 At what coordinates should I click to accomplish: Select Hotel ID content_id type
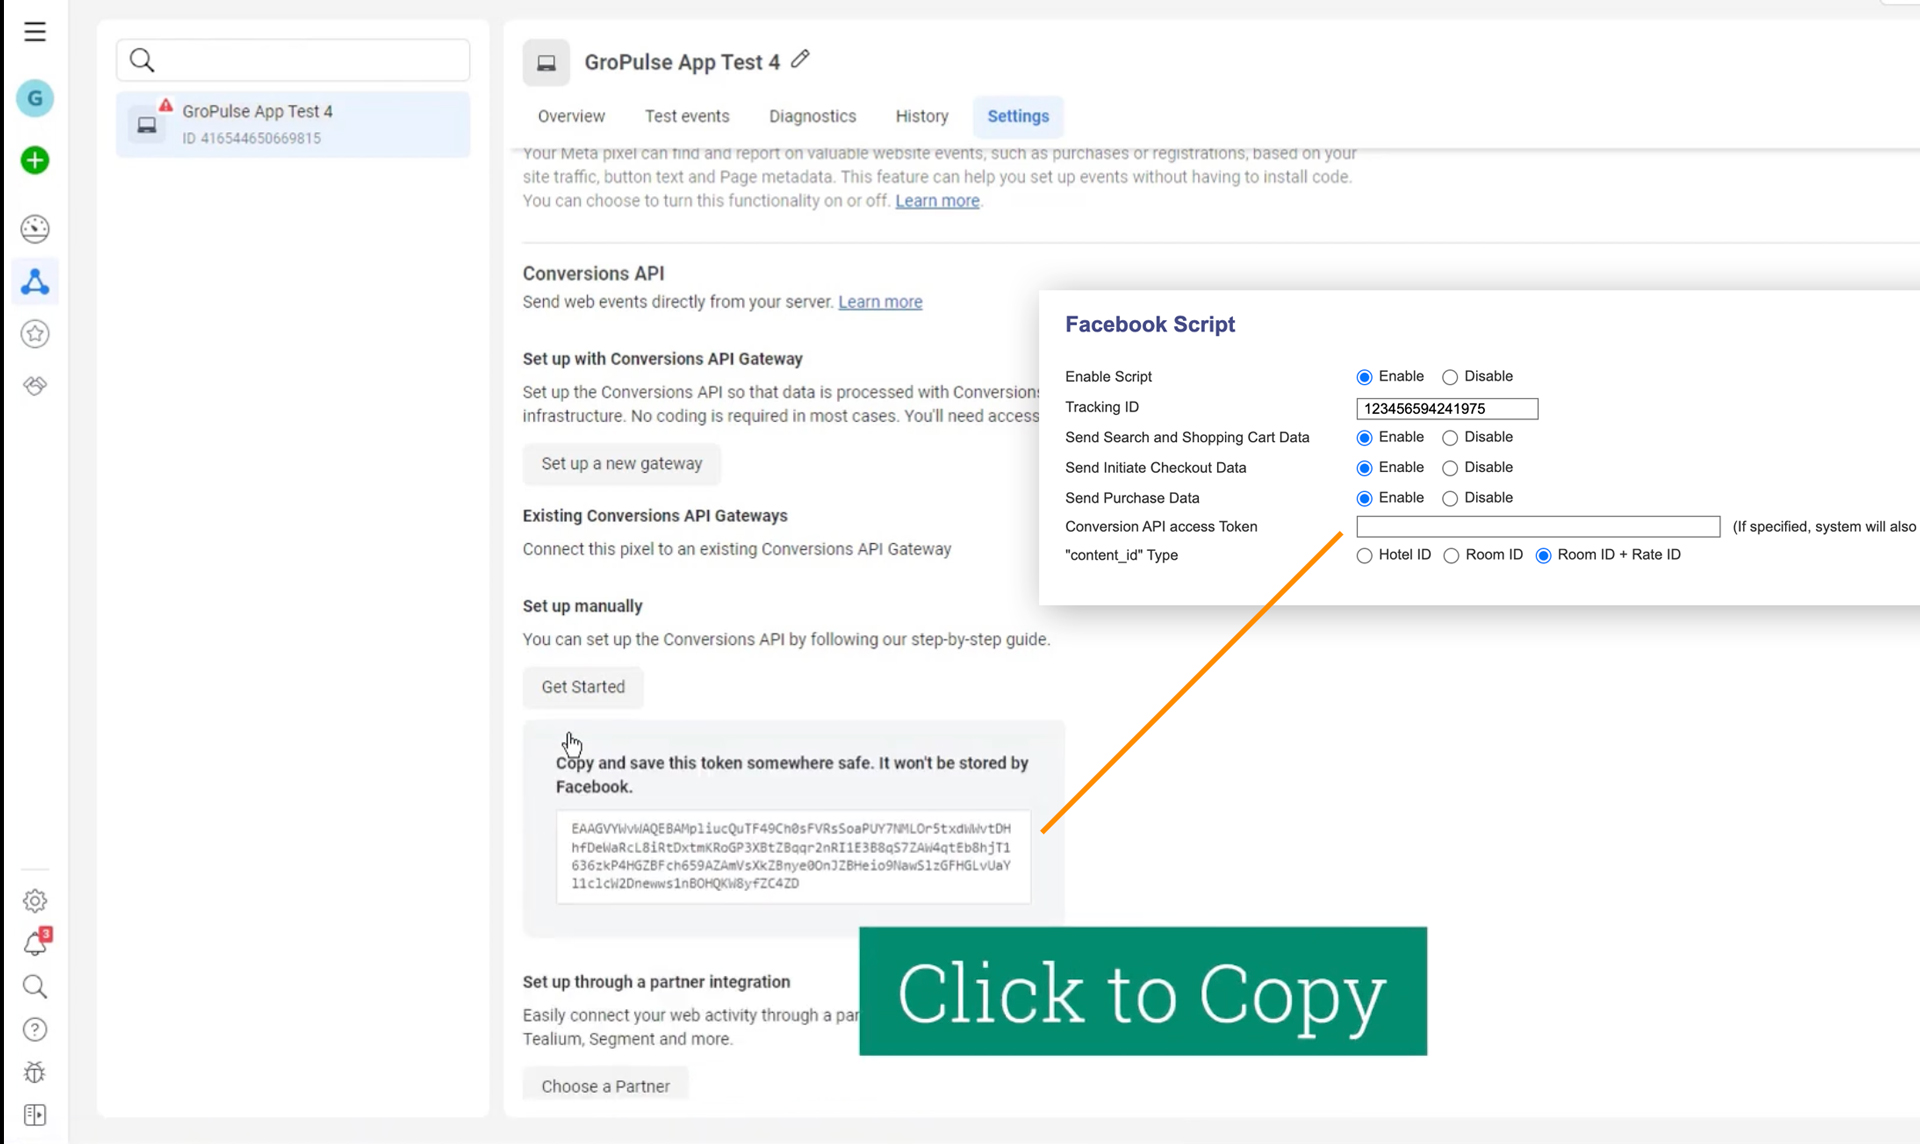coord(1364,556)
